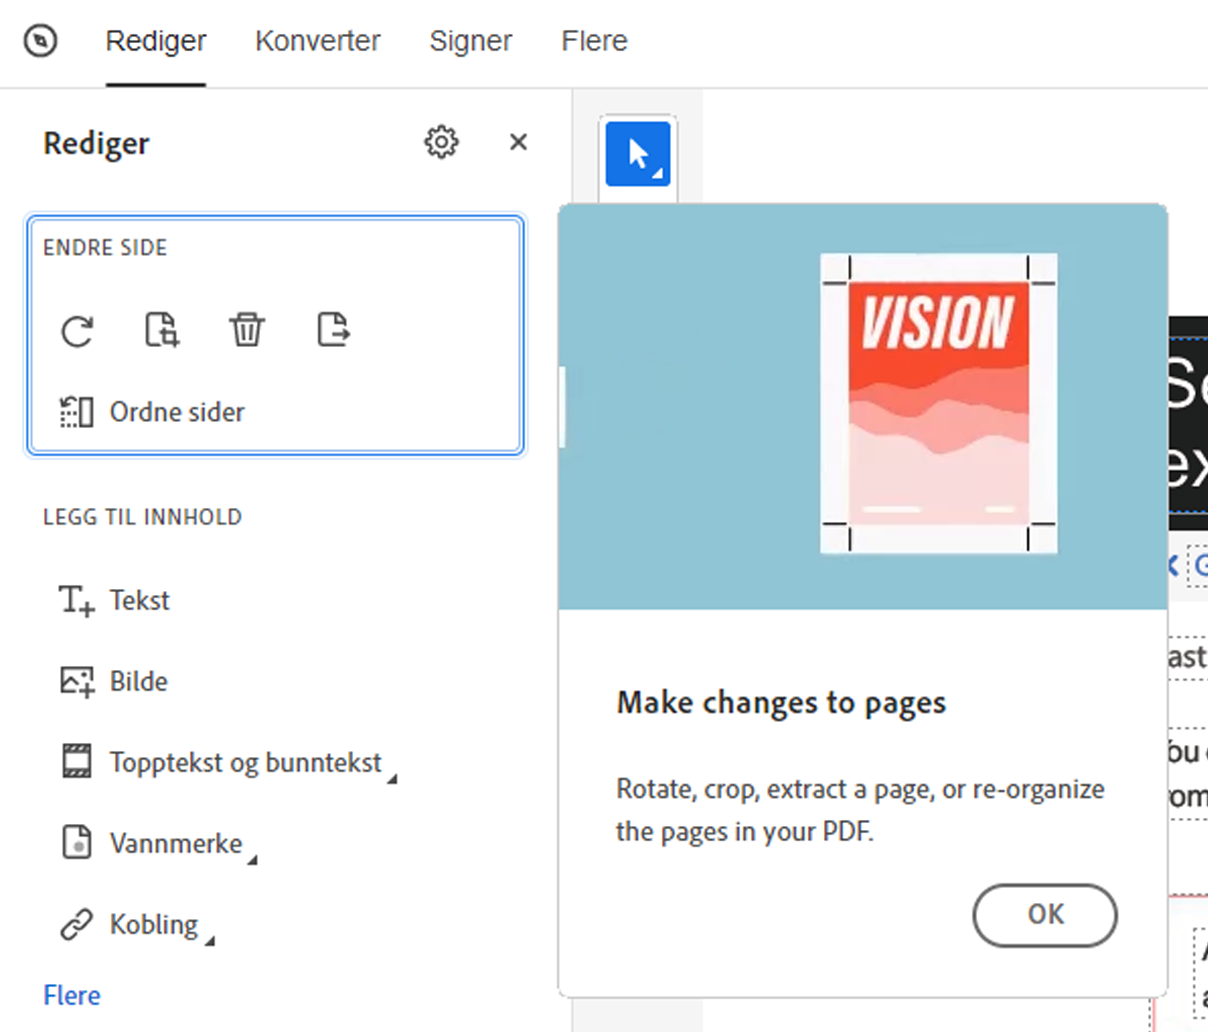1208x1032 pixels.
Task: Open the Signer tab
Action: (x=470, y=41)
